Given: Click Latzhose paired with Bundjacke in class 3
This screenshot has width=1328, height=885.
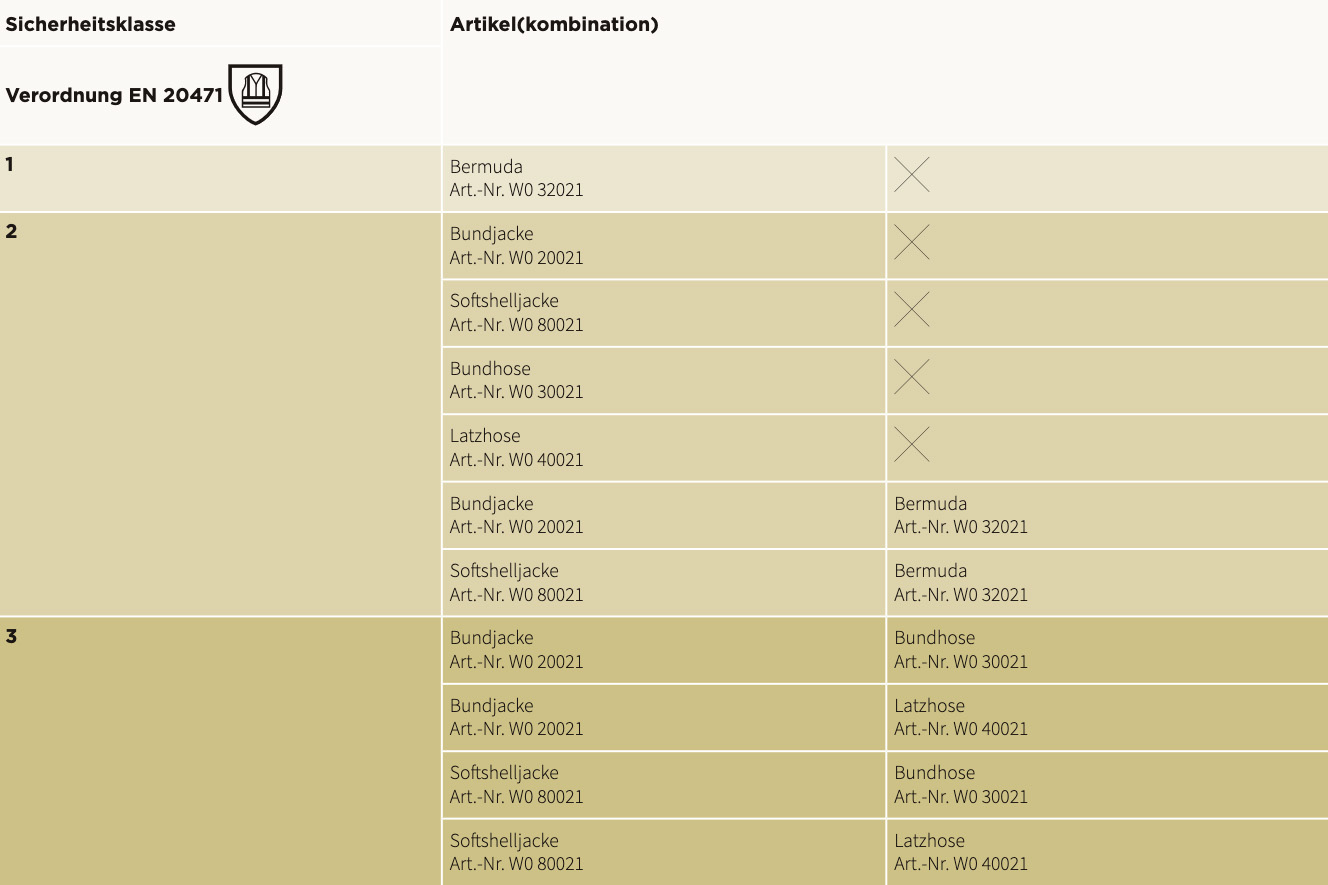Looking at the screenshot, I should [x=961, y=717].
